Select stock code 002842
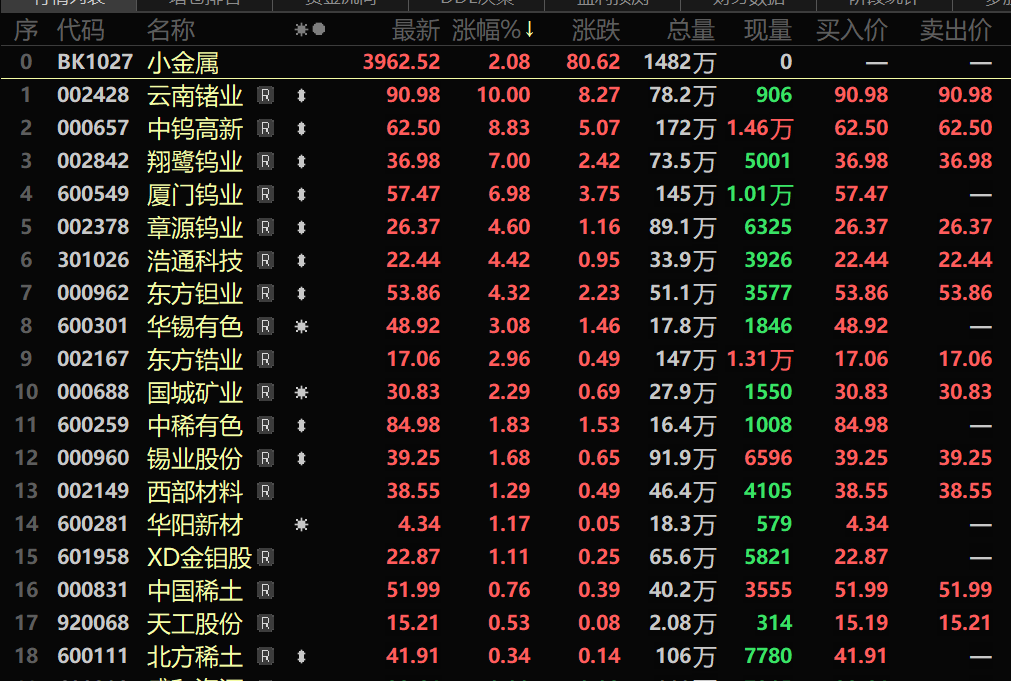The image size is (1011, 681). pyautogui.click(x=93, y=161)
